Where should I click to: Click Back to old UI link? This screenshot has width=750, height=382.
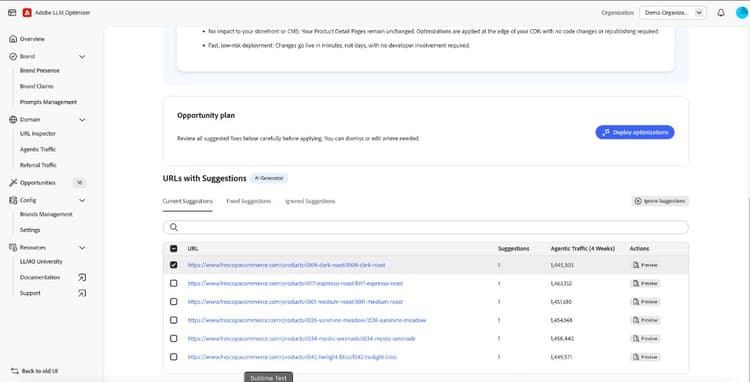pos(40,371)
